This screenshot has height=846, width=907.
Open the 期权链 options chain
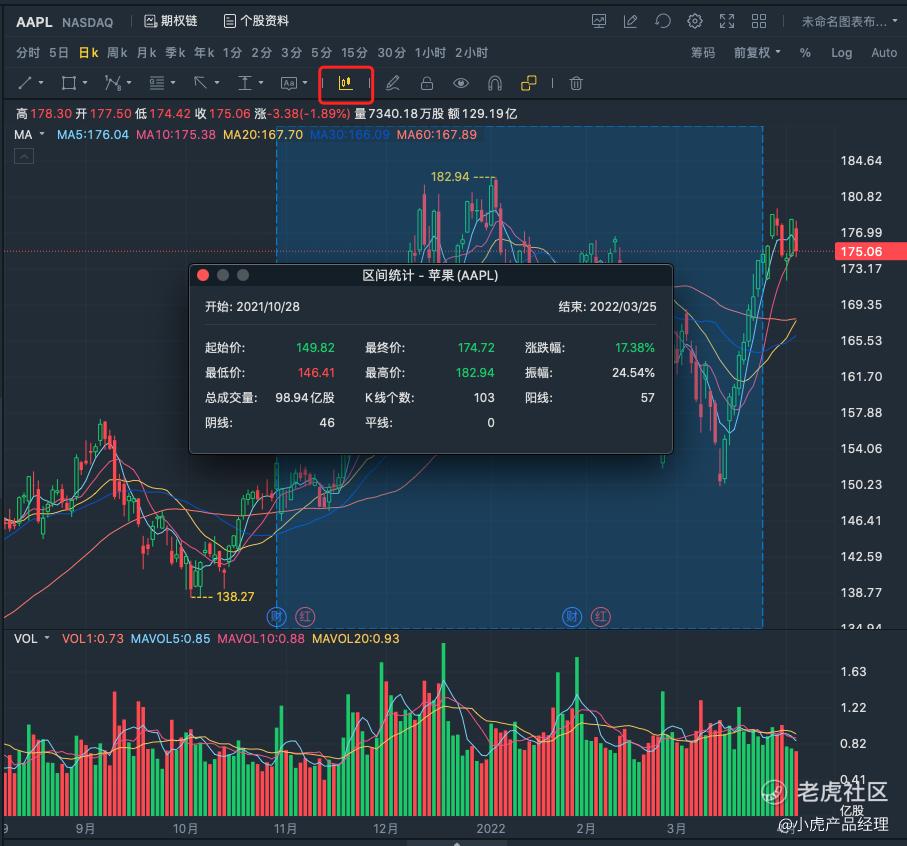(171, 21)
